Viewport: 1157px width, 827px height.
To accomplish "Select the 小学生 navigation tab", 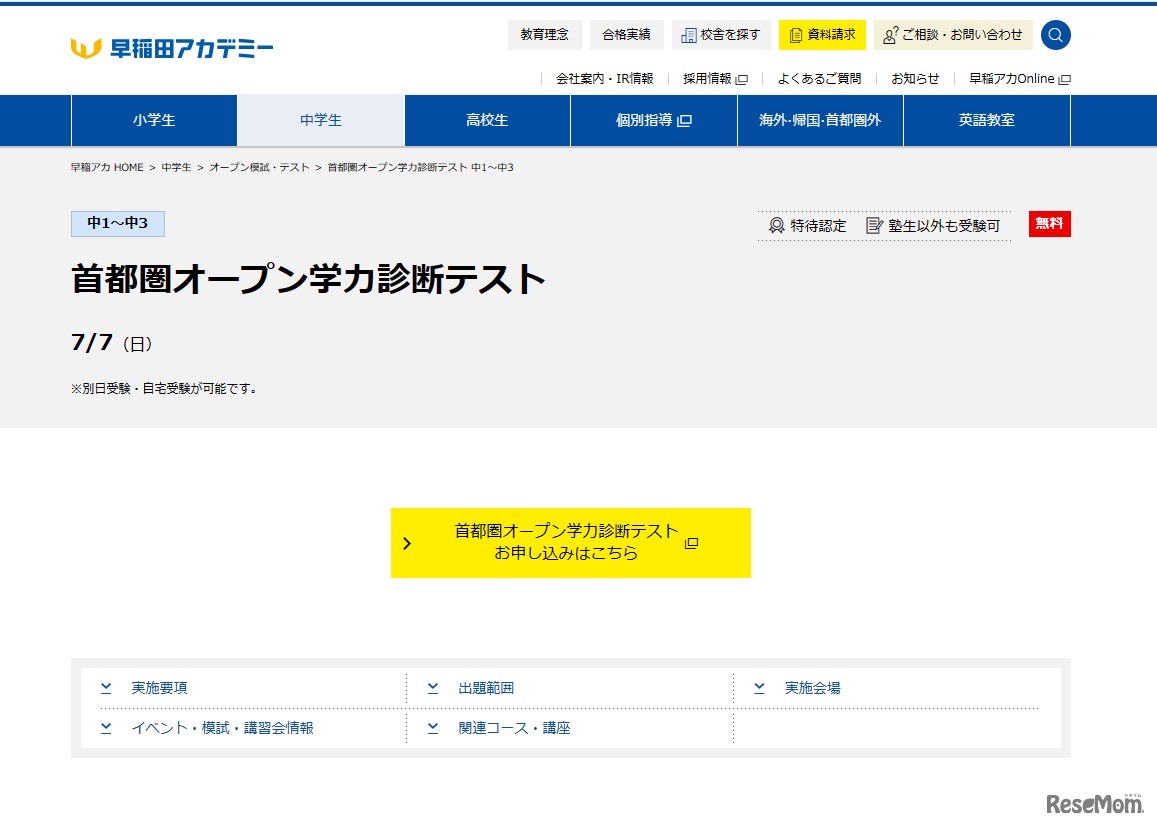I will 154,120.
